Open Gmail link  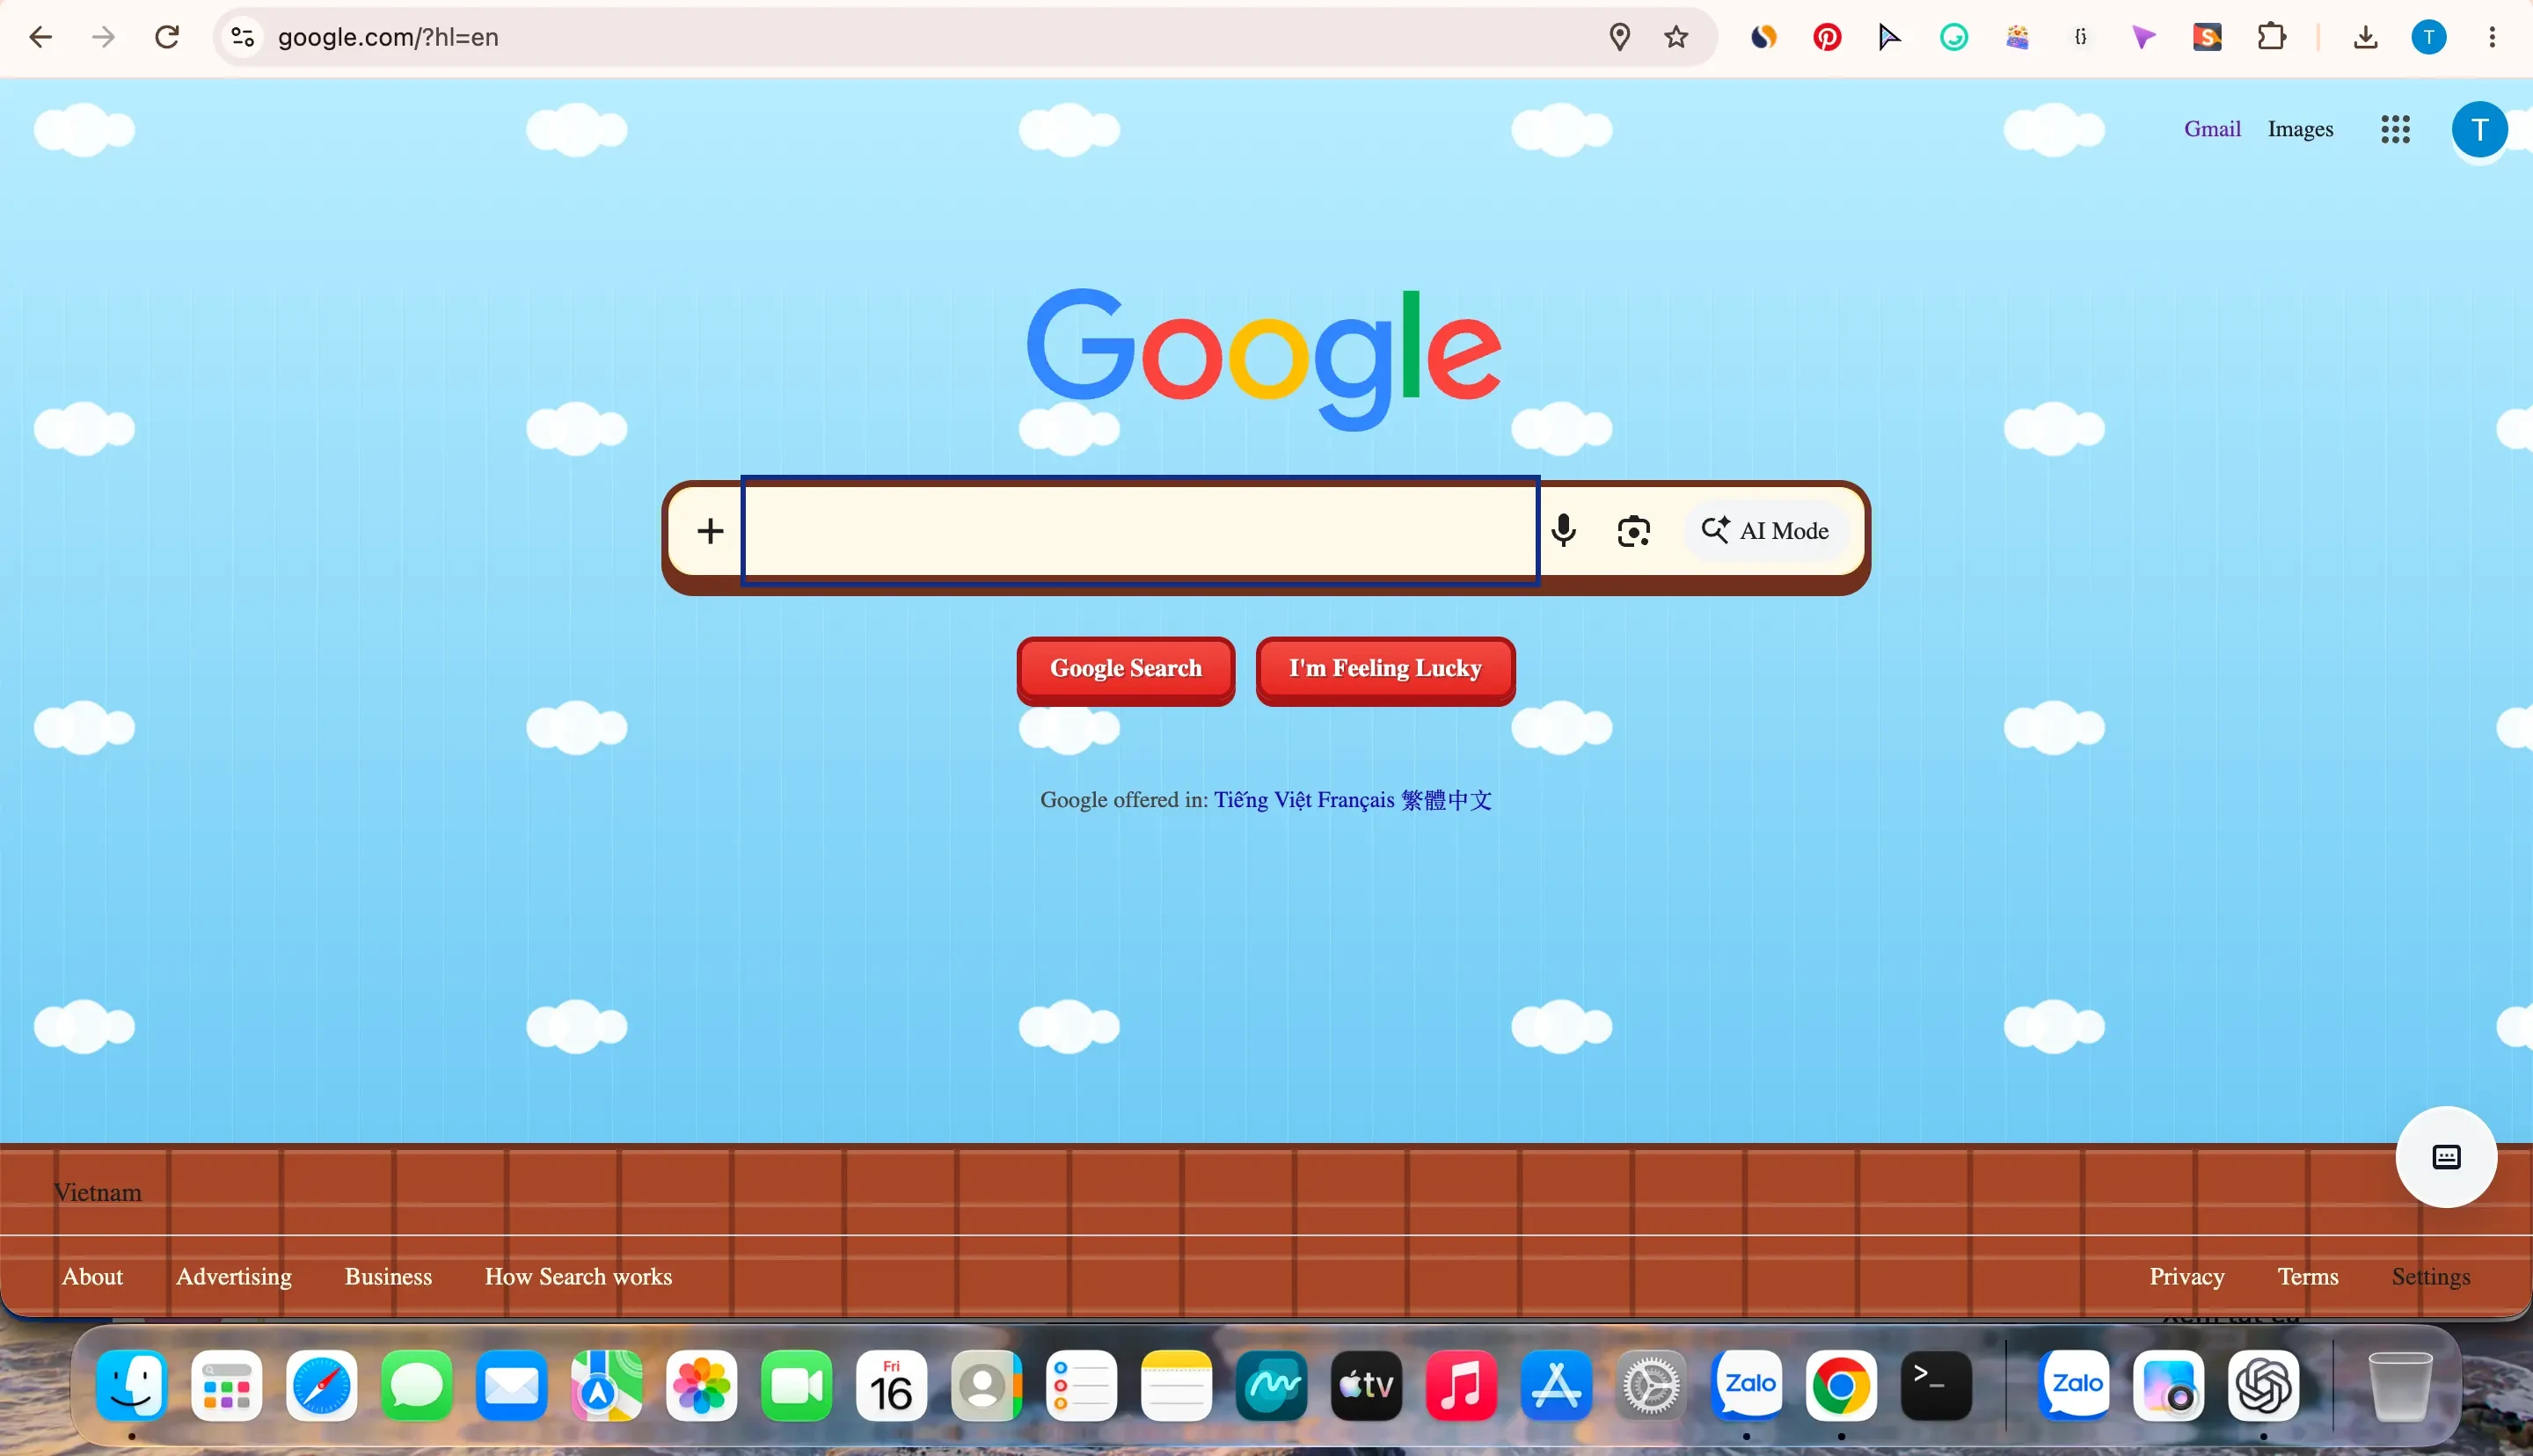[2212, 129]
